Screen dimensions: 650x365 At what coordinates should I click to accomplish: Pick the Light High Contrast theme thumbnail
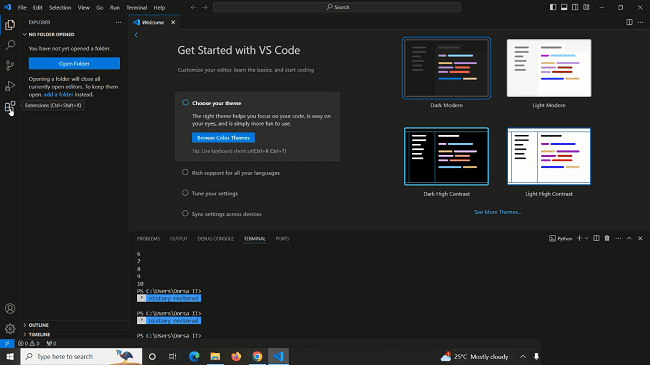point(549,156)
